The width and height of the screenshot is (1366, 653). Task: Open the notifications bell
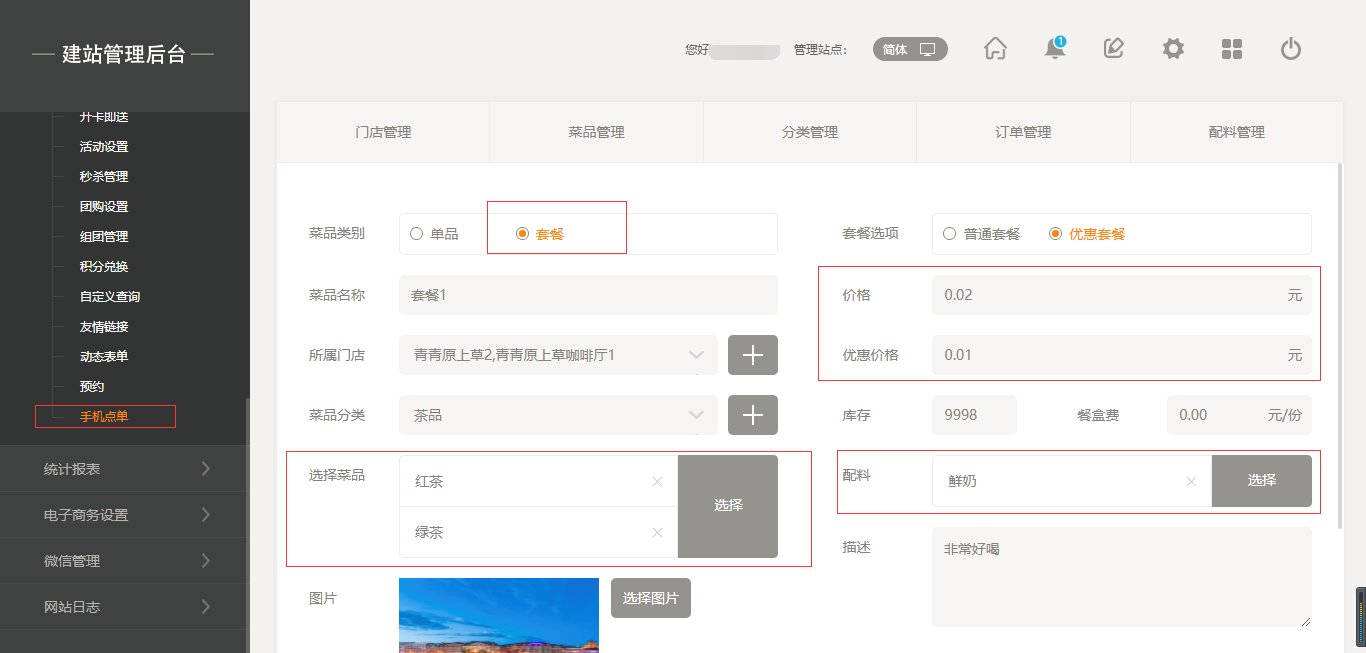pyautogui.click(x=1054, y=49)
